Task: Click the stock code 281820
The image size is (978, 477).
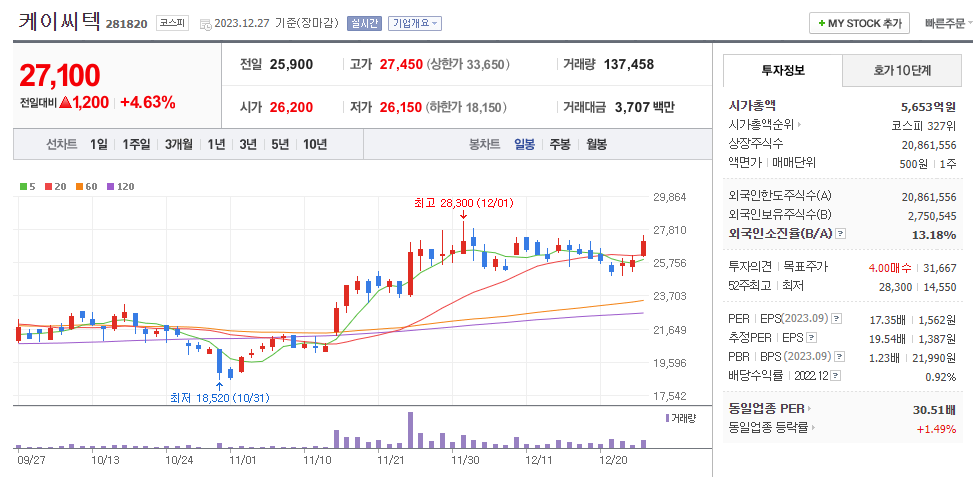Action: point(127,24)
